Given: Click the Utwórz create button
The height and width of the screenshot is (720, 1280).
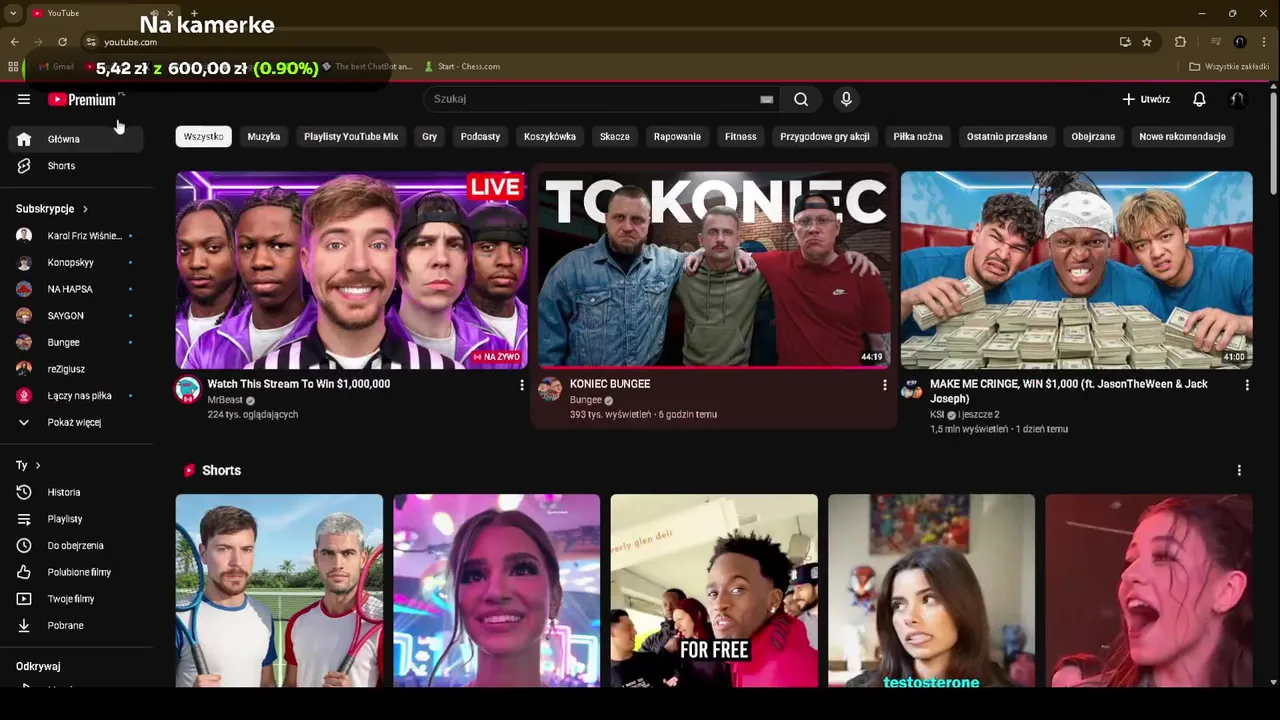Looking at the screenshot, I should click(1146, 99).
